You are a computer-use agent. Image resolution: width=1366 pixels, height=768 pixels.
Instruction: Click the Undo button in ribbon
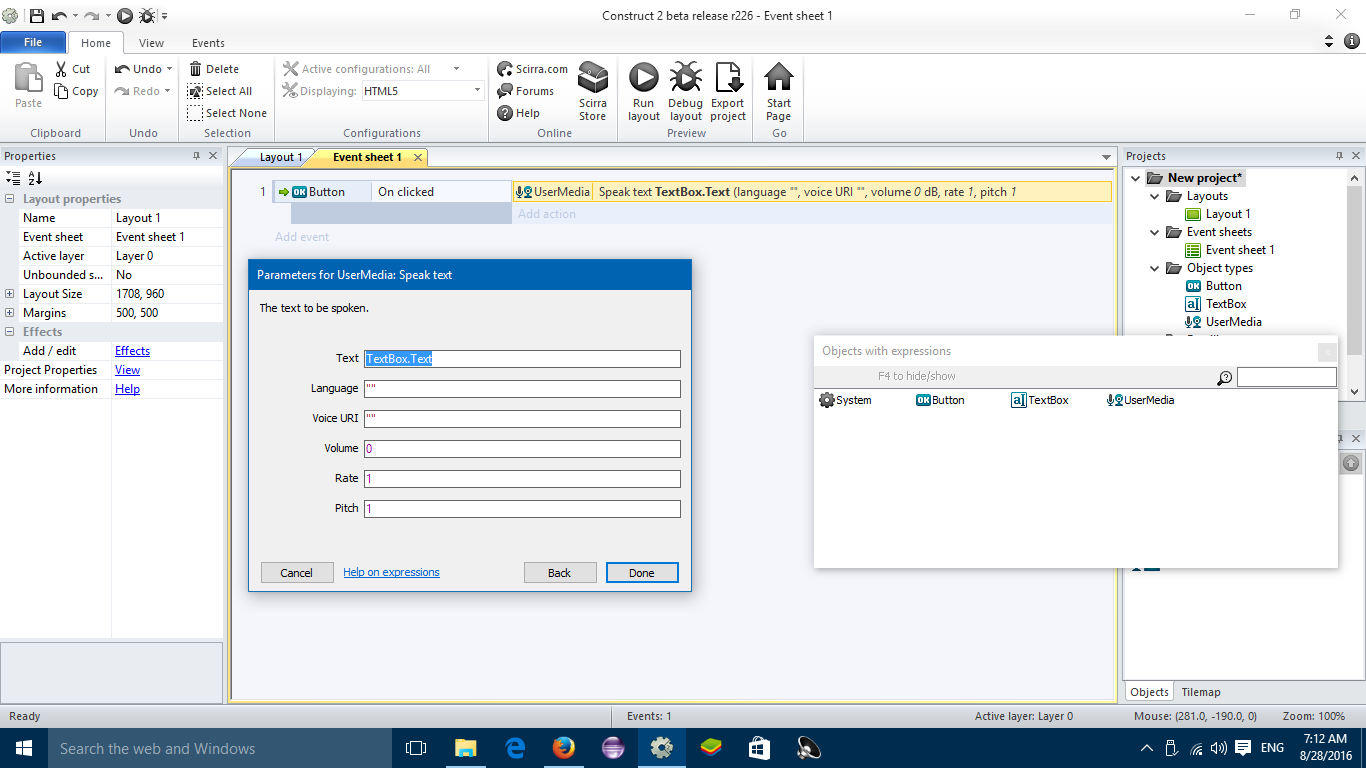pos(138,69)
